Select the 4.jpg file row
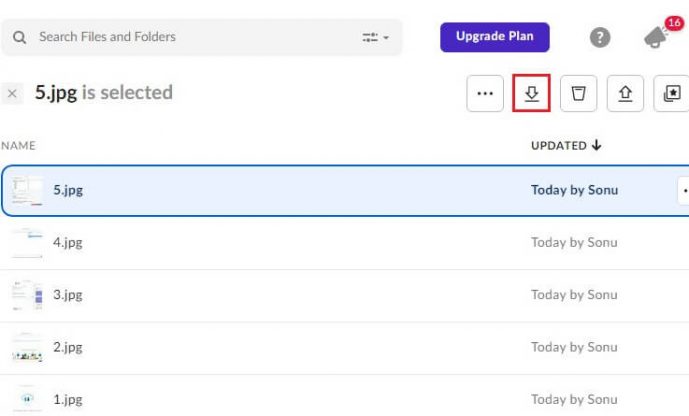689x416 pixels. click(x=300, y=242)
